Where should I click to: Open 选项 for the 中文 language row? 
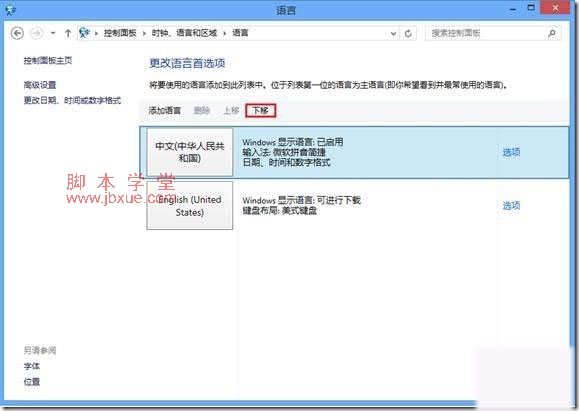[x=511, y=152]
